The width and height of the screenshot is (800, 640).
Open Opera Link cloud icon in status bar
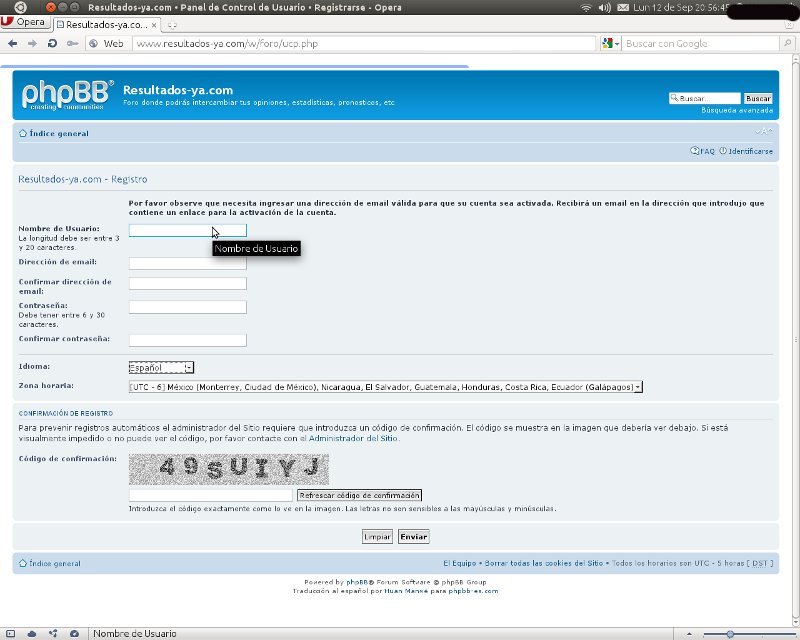click(32, 633)
